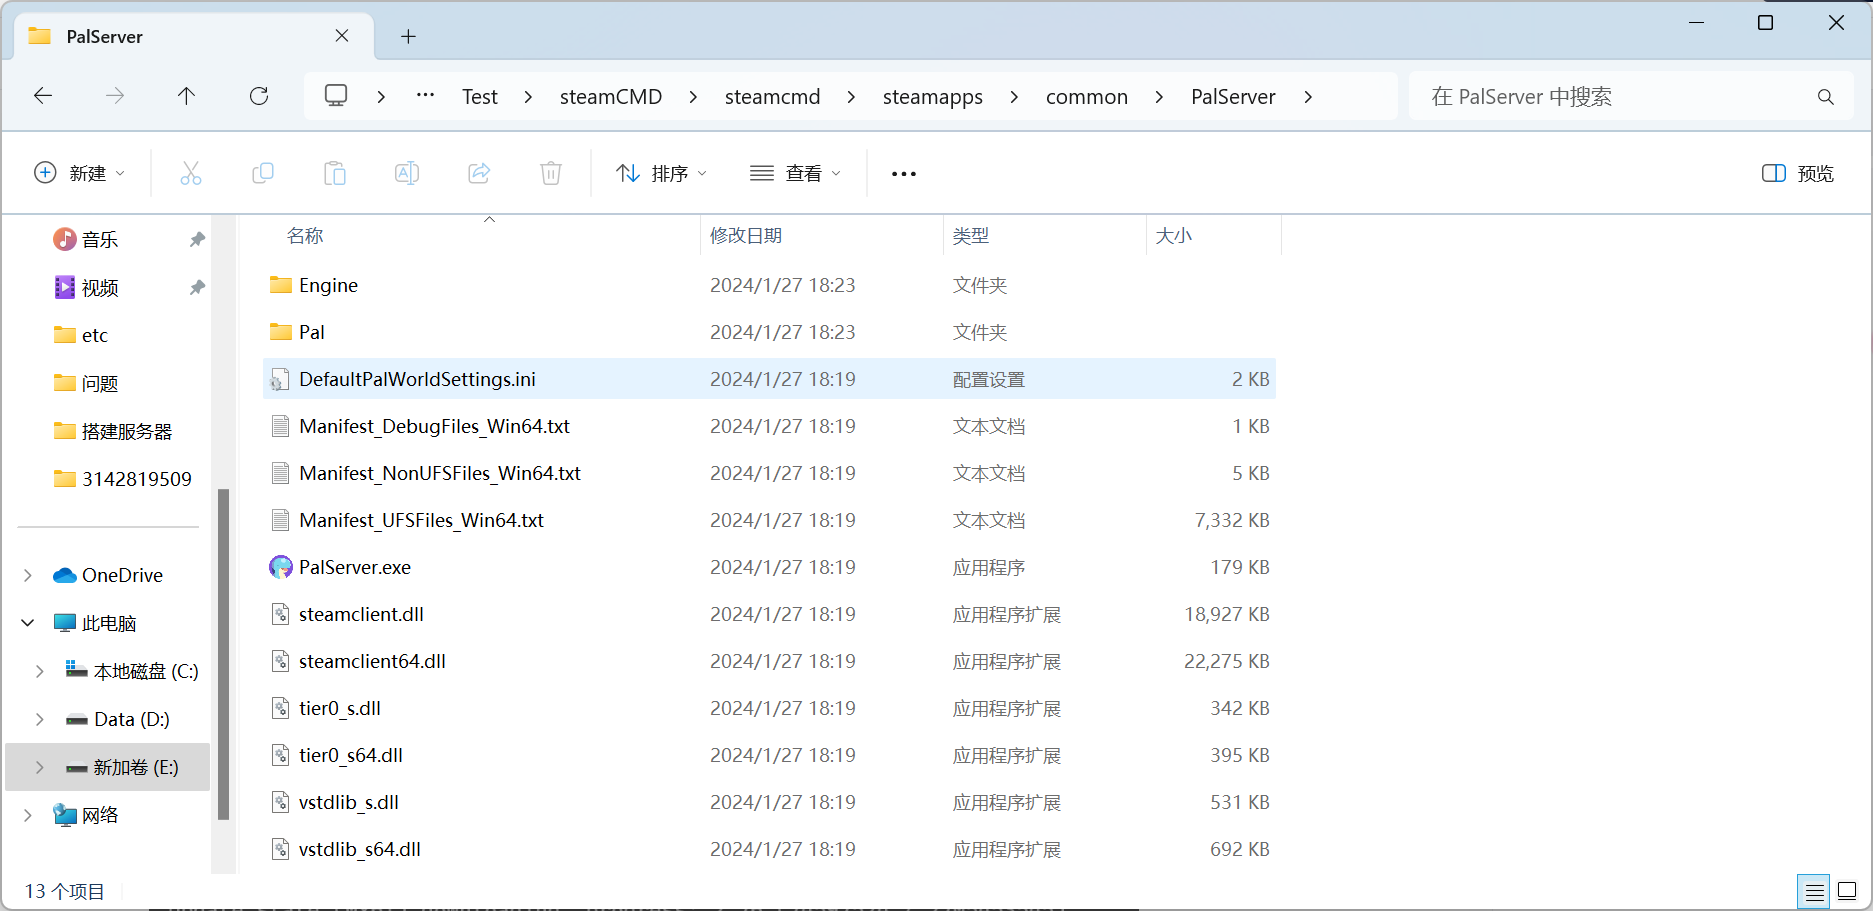1873x911 pixels.
Task: Navigate to steamapps breadcrumb
Action: tap(933, 97)
